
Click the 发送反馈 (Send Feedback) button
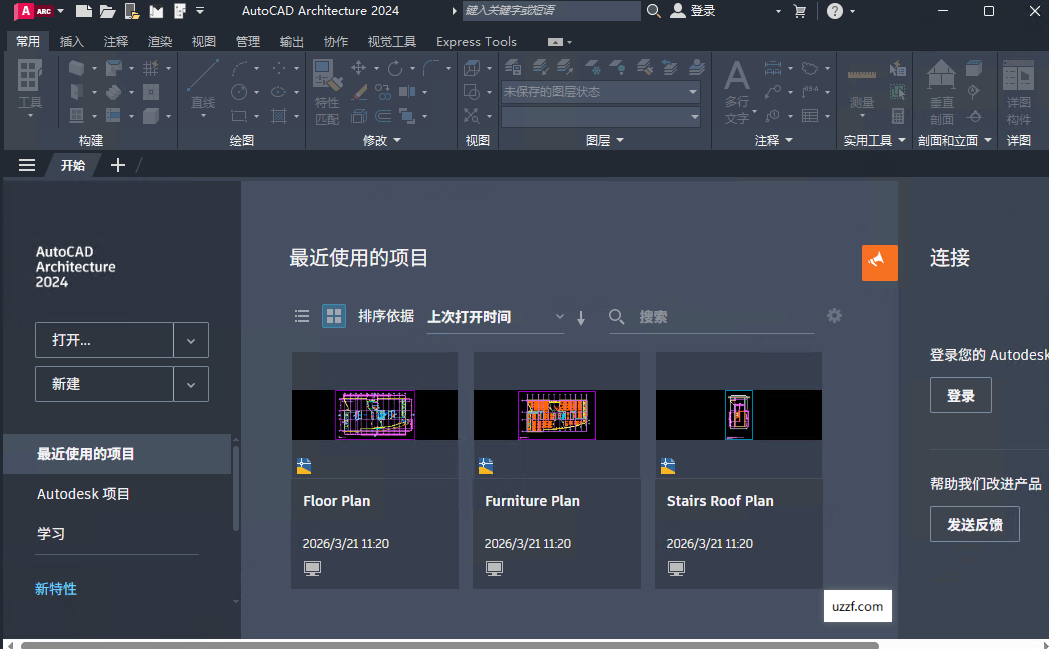[x=974, y=523]
